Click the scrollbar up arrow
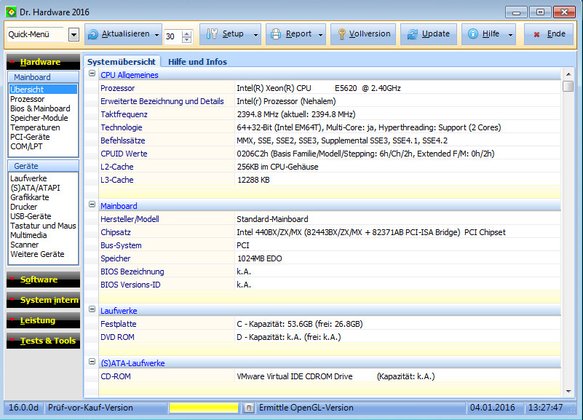Screen dimensions: 583x420 click(568, 74)
